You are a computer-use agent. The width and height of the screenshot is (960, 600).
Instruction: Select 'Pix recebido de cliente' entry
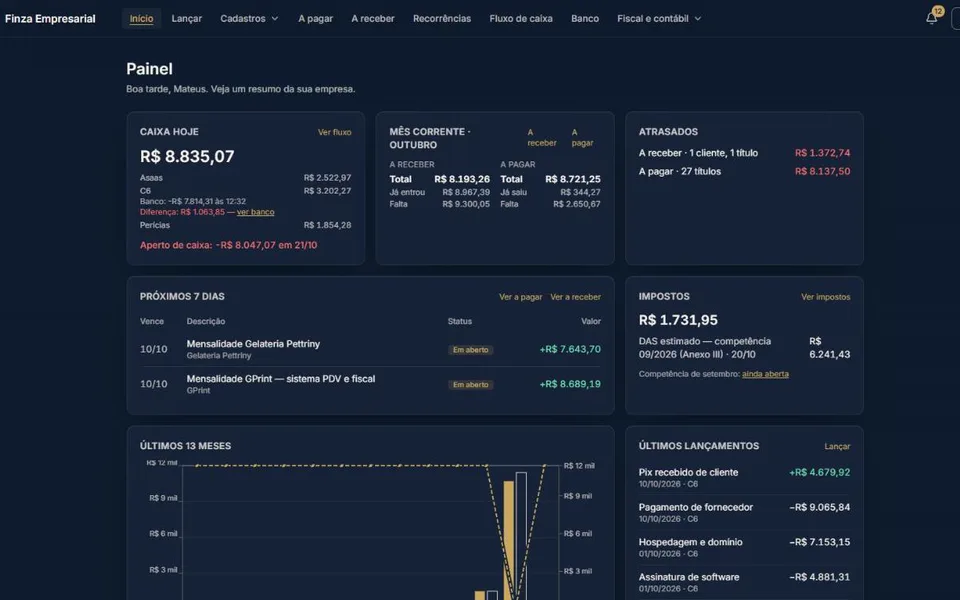coord(744,478)
